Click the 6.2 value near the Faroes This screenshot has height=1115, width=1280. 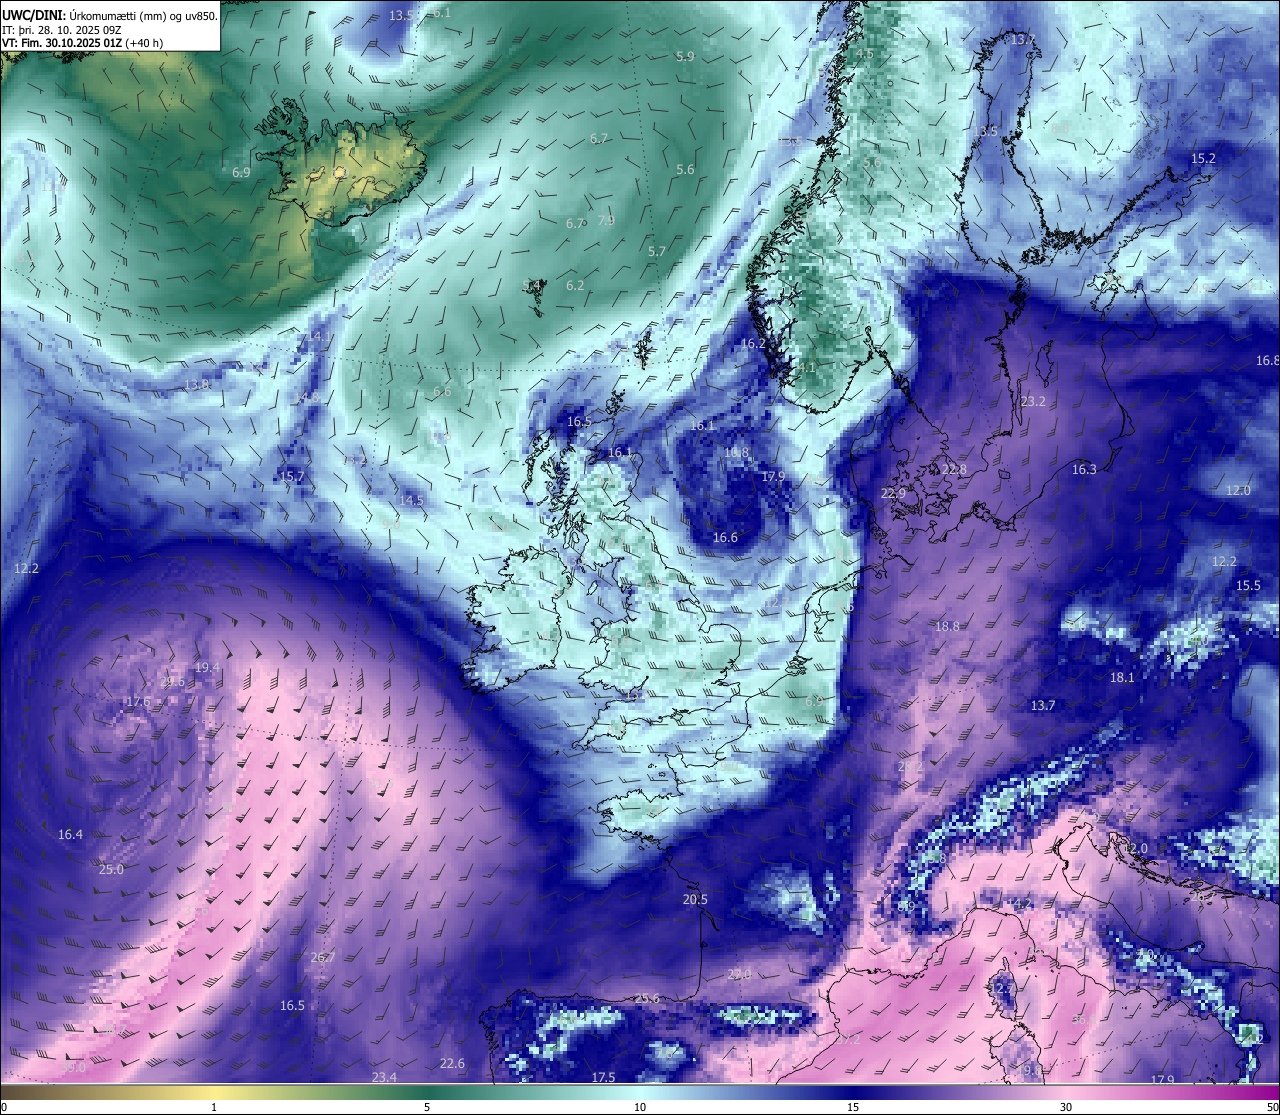(575, 286)
